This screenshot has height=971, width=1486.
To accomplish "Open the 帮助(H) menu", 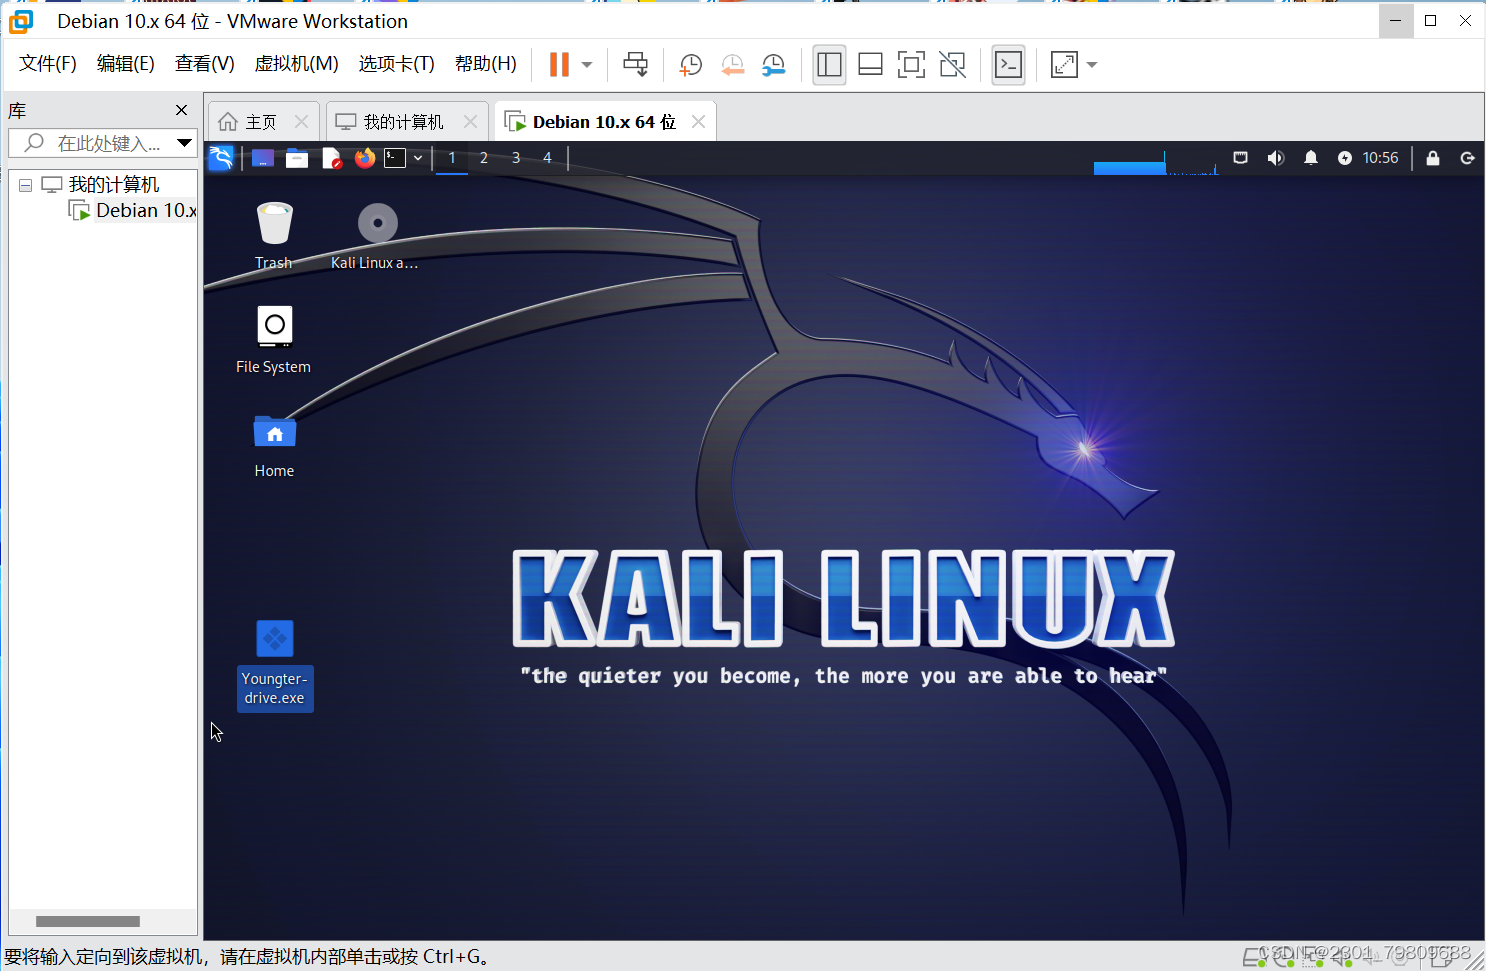I will coord(486,64).
